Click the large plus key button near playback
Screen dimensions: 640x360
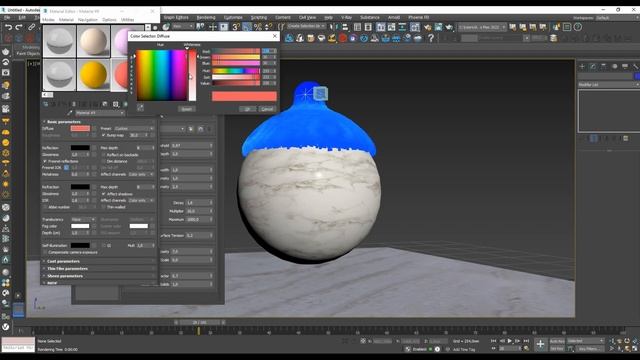click(540, 344)
